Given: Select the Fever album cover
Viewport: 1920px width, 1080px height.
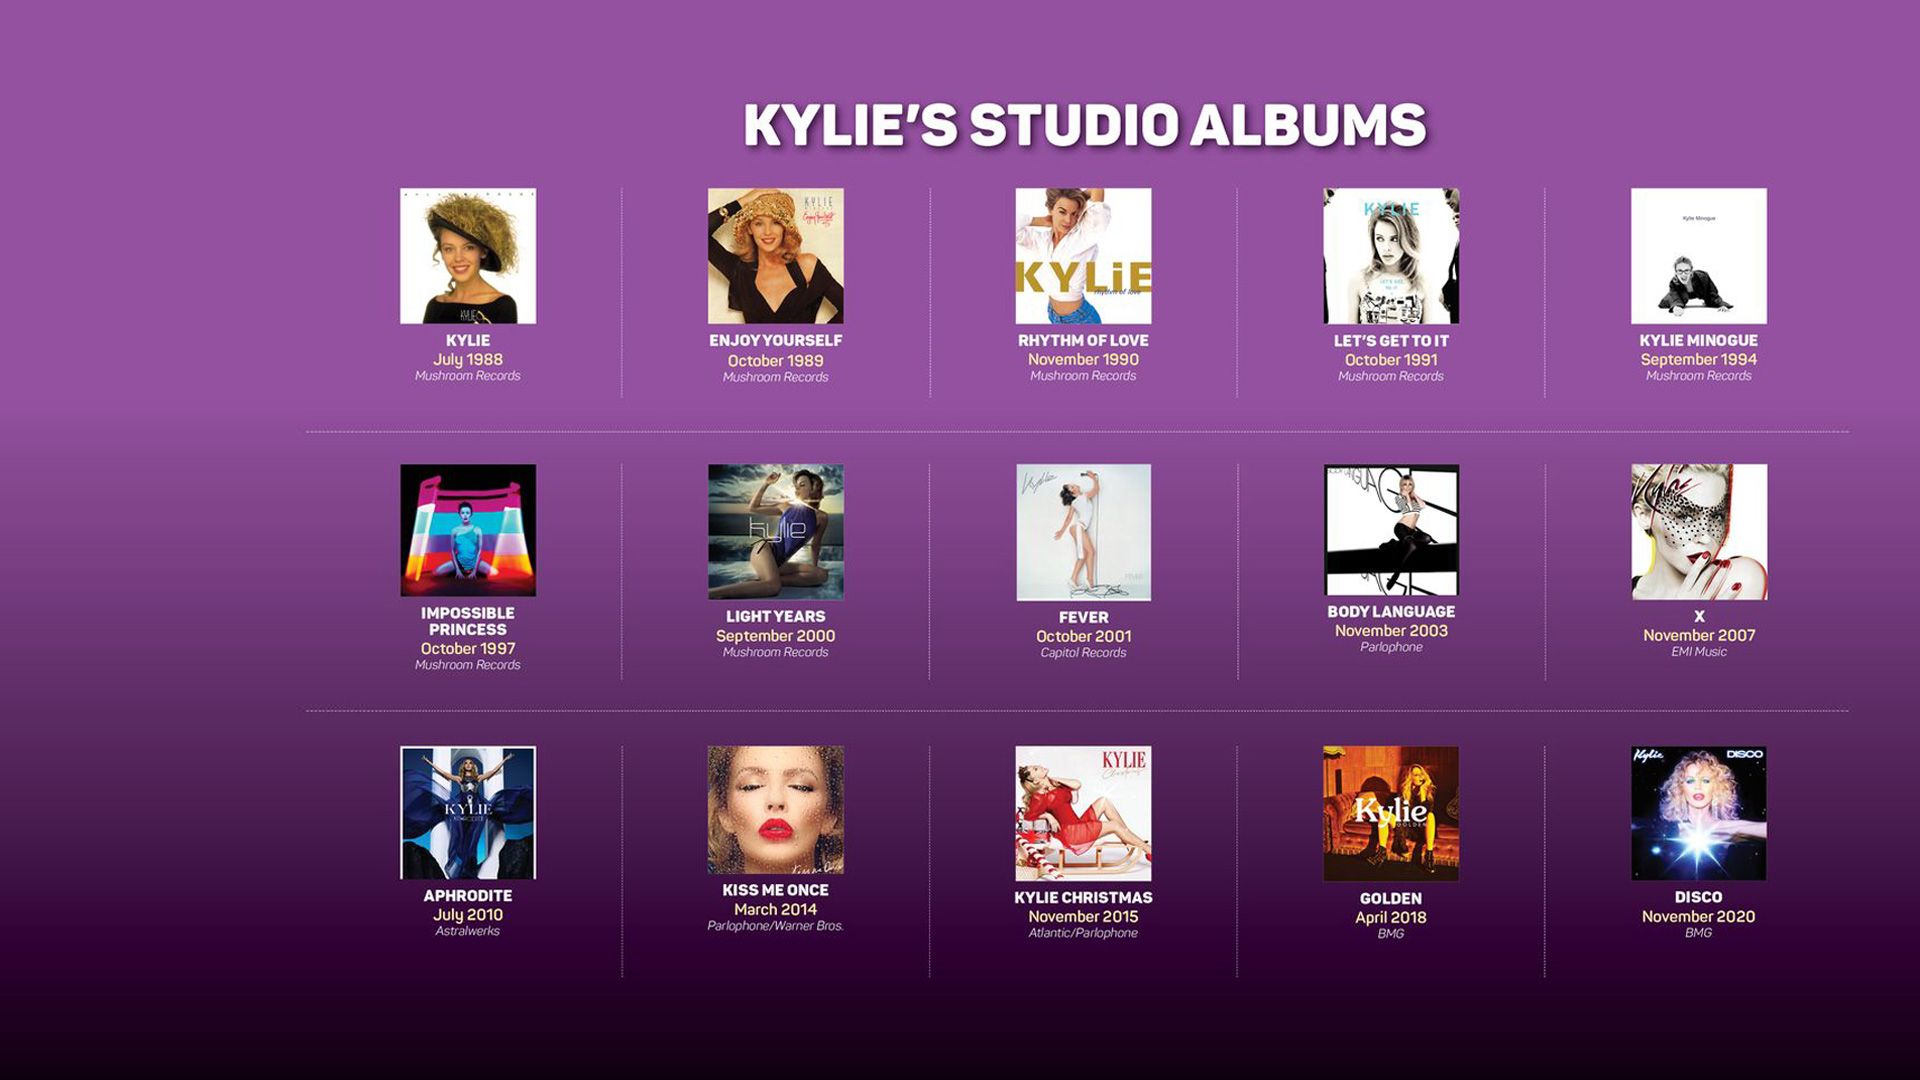Looking at the screenshot, I should (1083, 532).
